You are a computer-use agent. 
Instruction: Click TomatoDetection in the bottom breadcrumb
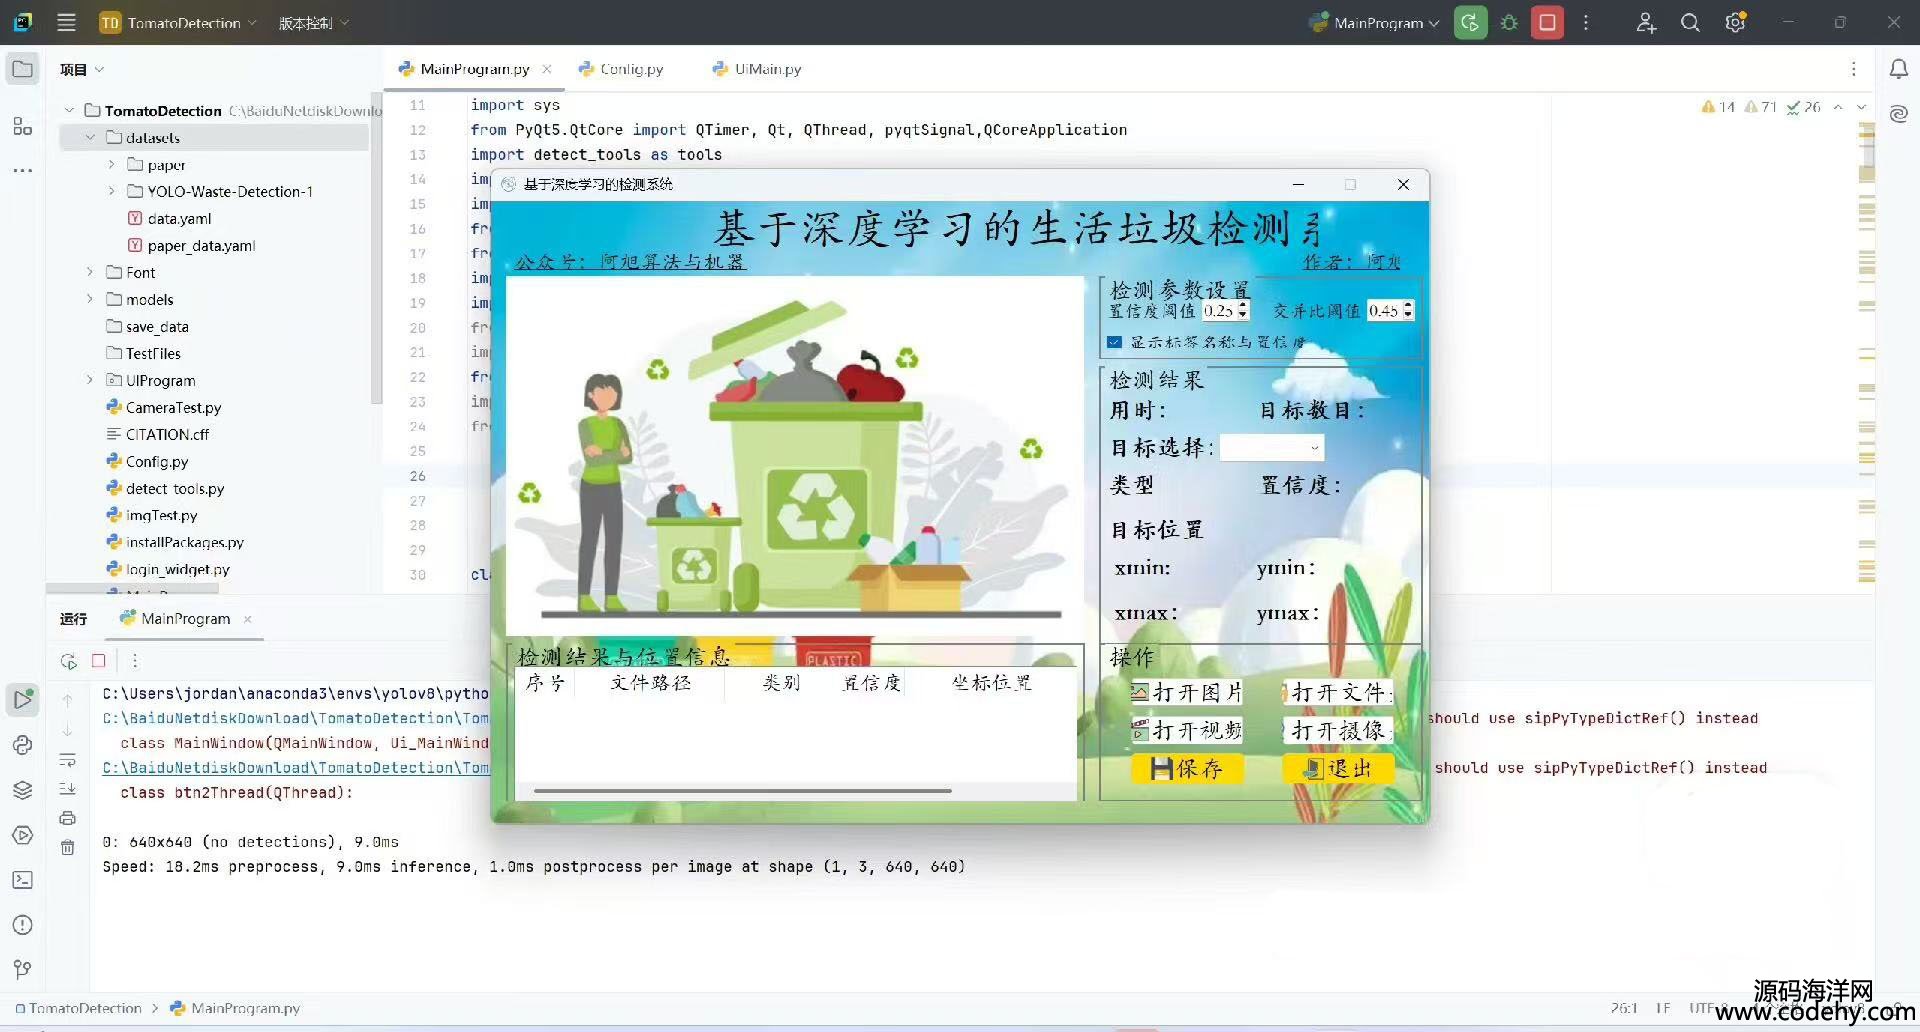tap(85, 1008)
